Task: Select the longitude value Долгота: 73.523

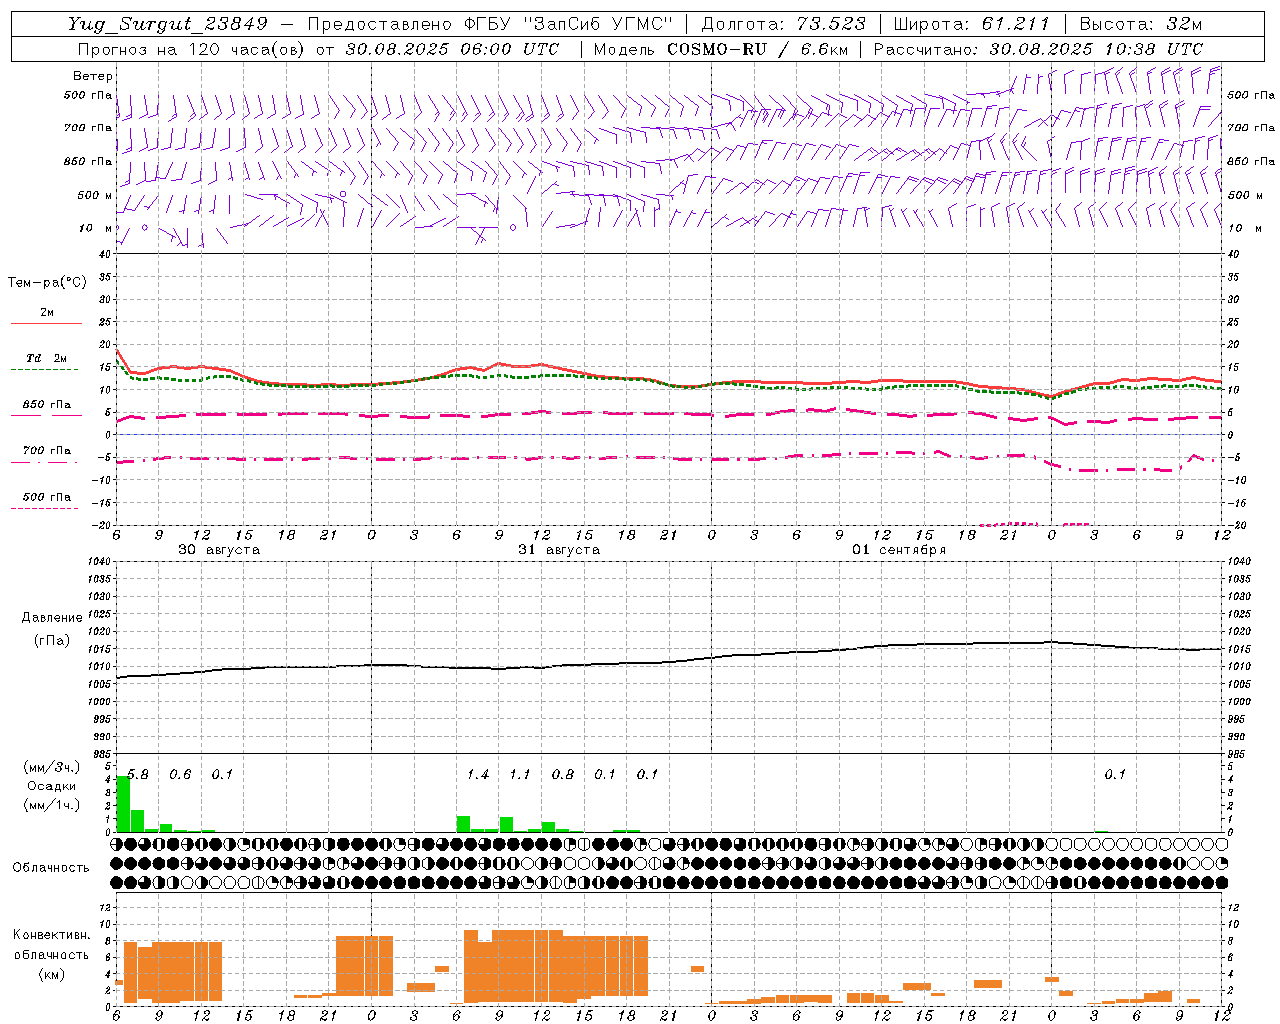Action: click(784, 25)
